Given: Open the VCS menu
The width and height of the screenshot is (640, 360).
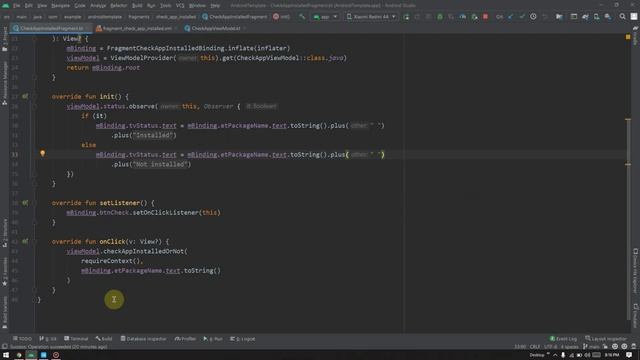Looking at the screenshot, I should 180,6.
